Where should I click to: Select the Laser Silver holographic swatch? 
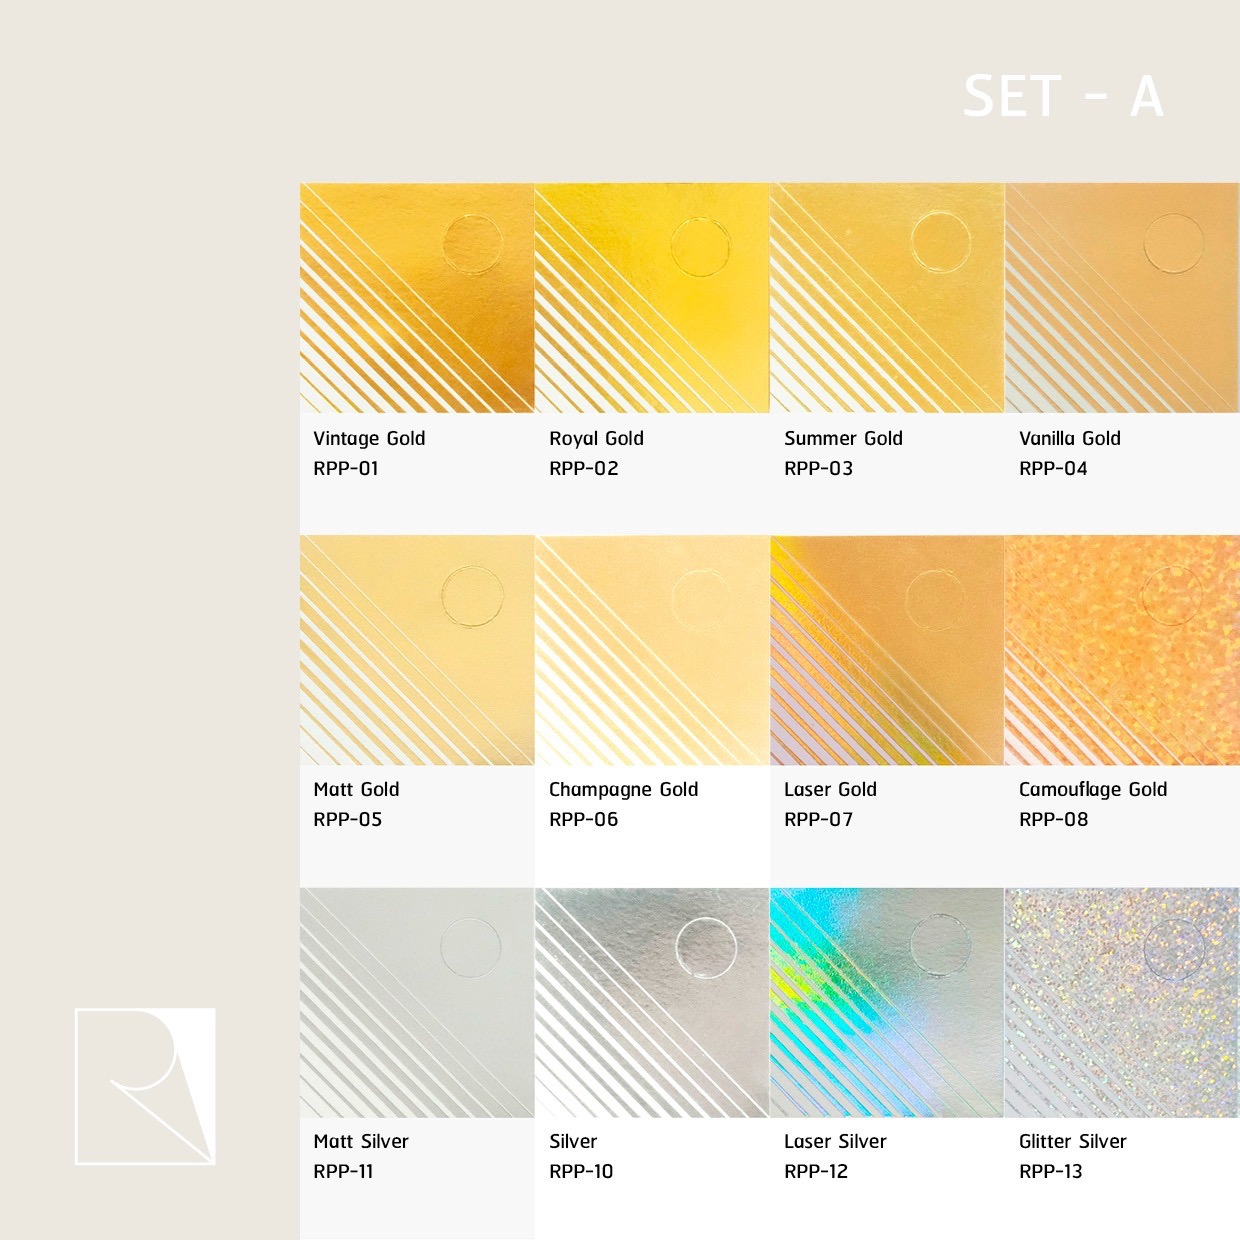tap(887, 1002)
